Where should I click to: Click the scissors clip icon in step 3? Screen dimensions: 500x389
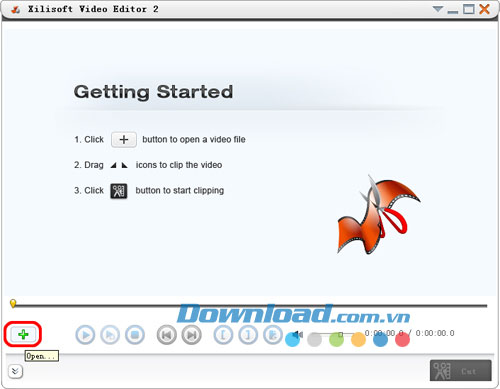(x=119, y=191)
